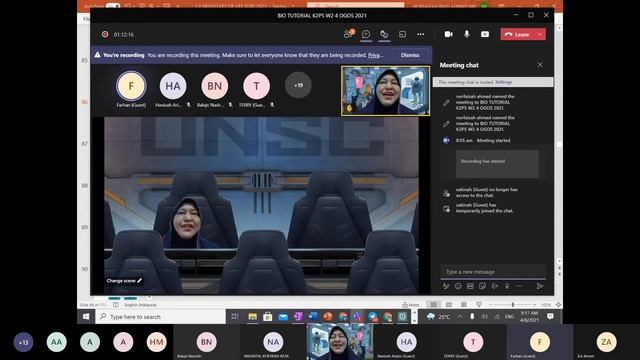This screenshot has width=640, height=360.
Task: Click the self-view video thumbnail
Action: click(x=385, y=91)
